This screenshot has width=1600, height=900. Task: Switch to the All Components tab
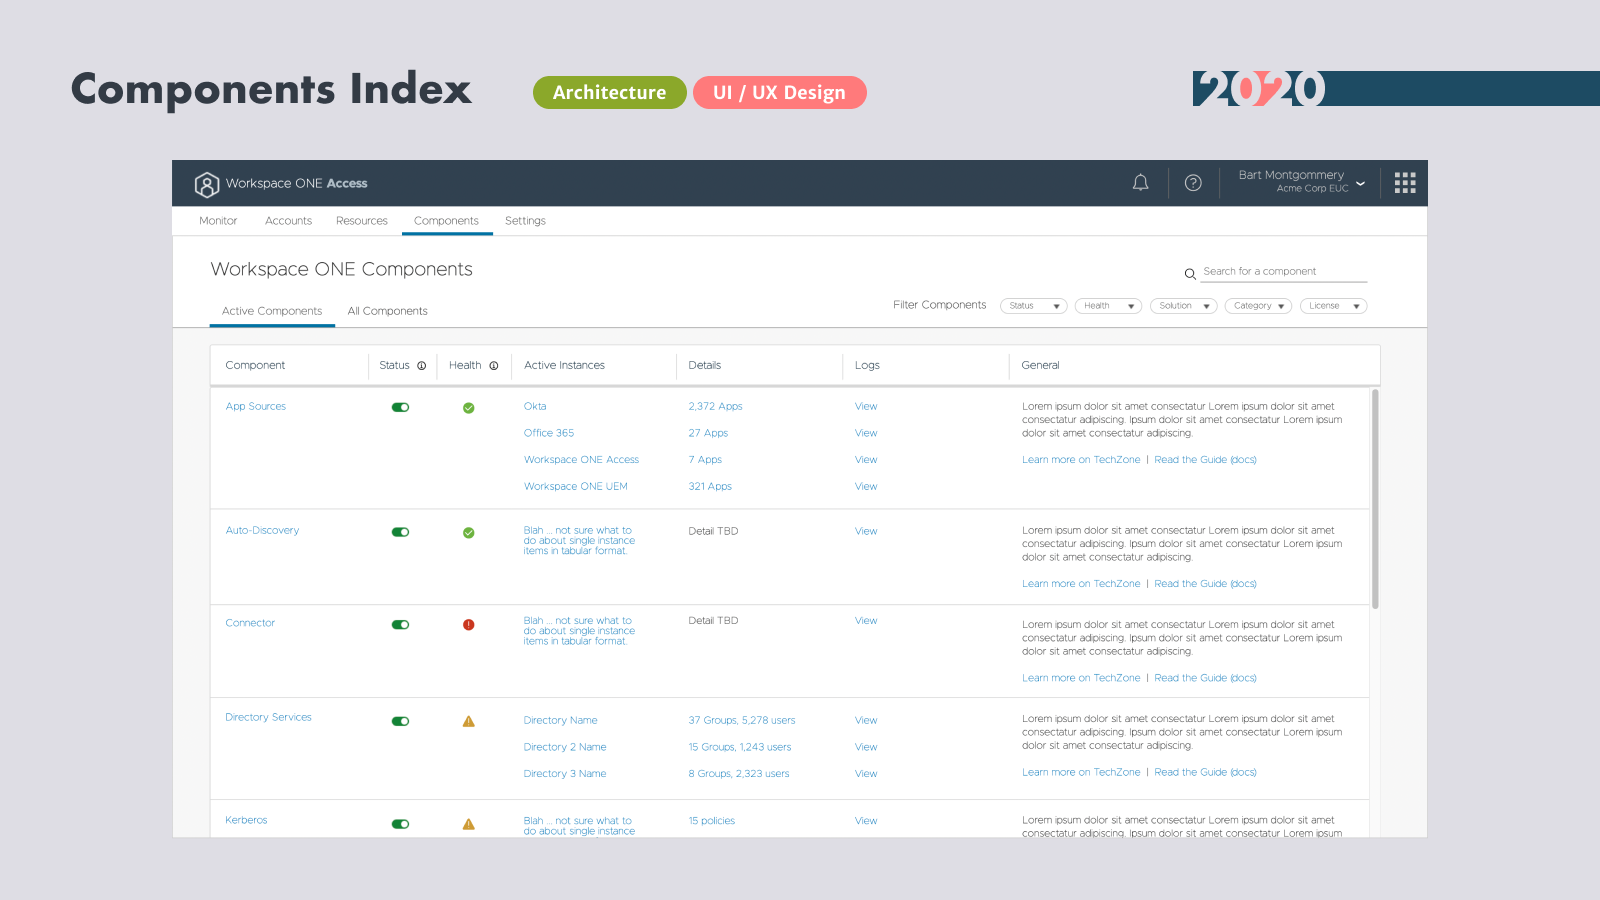[x=387, y=311]
